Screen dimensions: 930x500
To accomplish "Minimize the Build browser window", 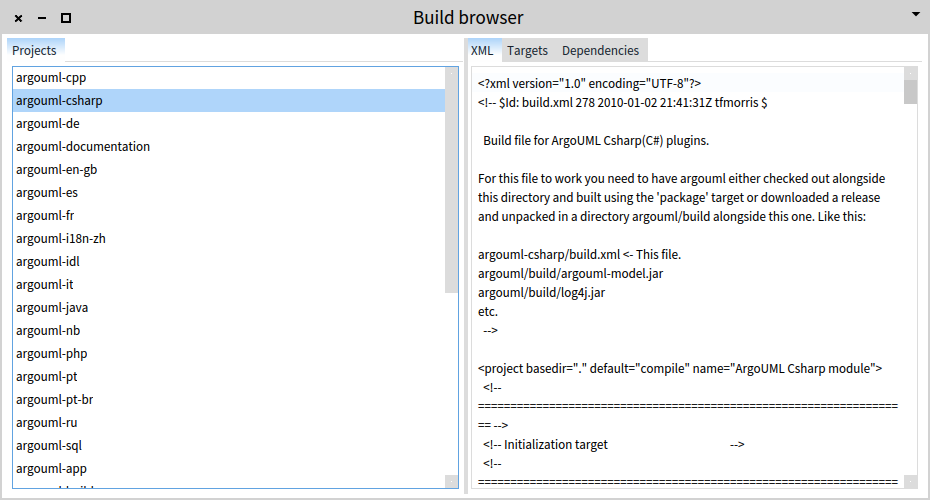I will click(42, 18).
